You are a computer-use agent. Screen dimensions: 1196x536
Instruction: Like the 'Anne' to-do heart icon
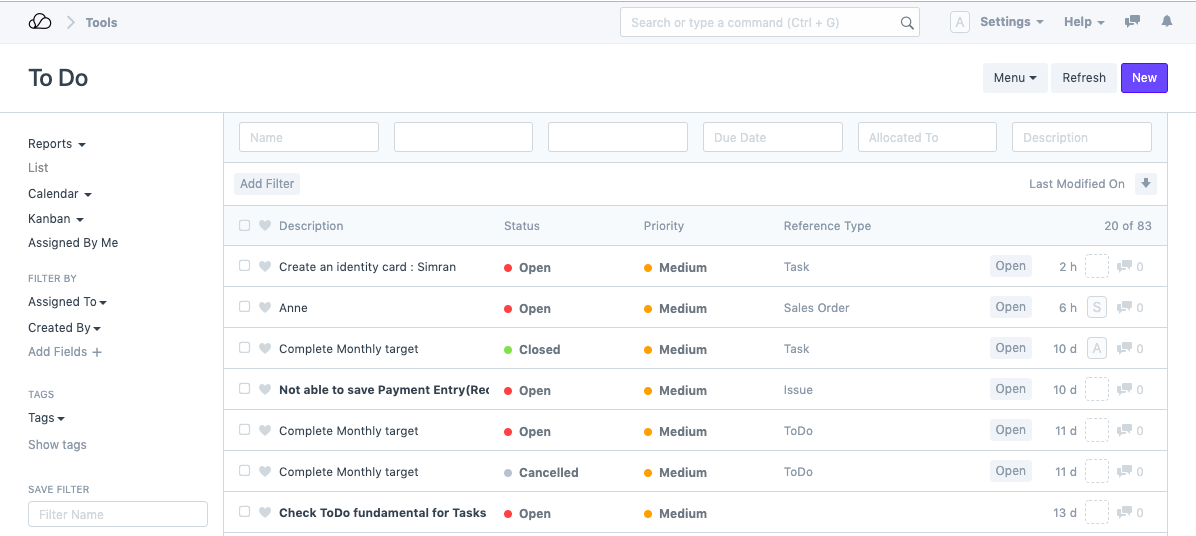pyautogui.click(x=265, y=308)
